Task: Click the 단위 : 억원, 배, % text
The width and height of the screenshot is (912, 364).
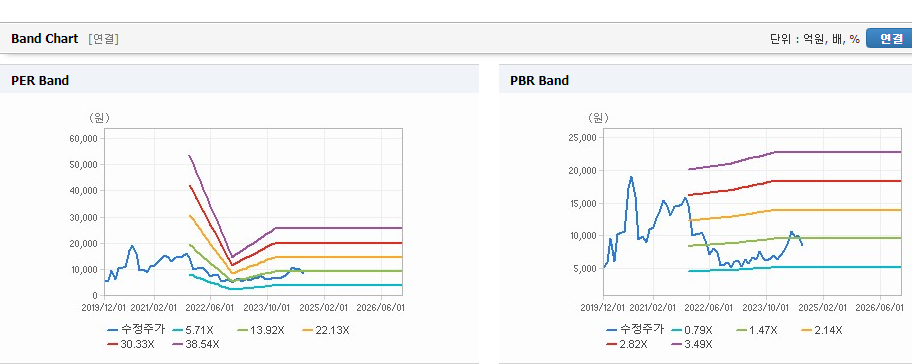Action: click(815, 39)
